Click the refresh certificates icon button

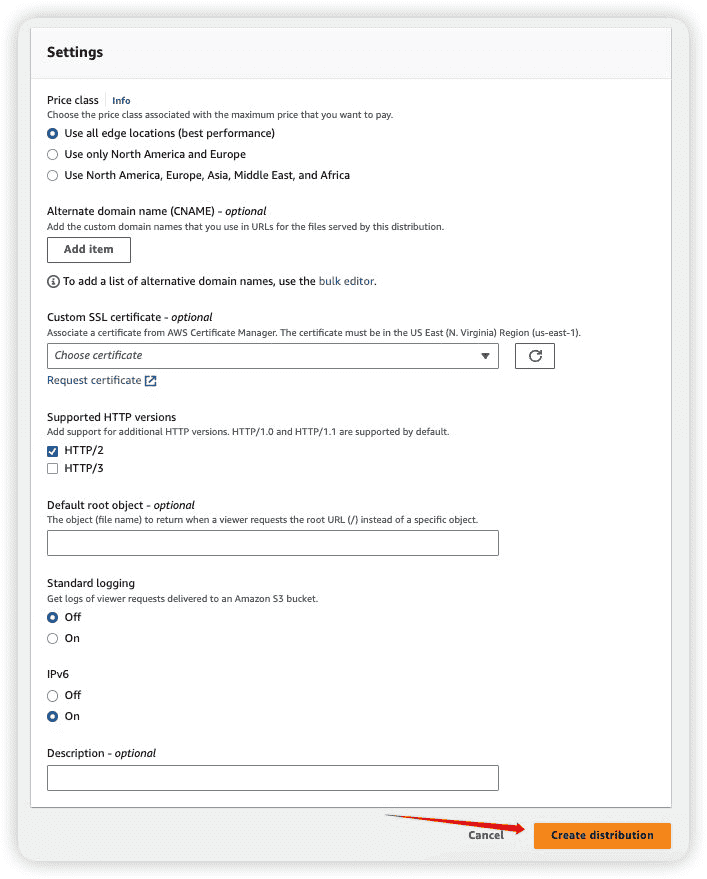point(534,356)
